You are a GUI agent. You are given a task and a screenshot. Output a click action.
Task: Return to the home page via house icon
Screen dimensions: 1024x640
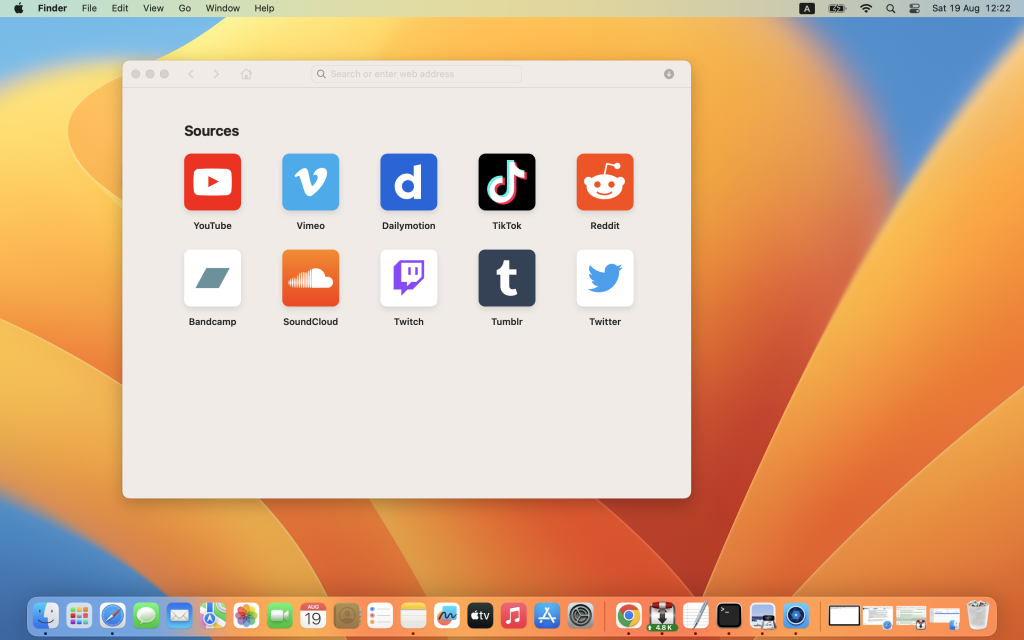pos(246,74)
